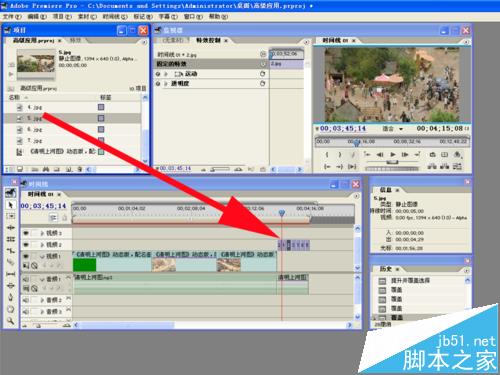Open the monitor zoom level dropdown (适合)
This screenshot has height=375, width=500.
pos(401,129)
